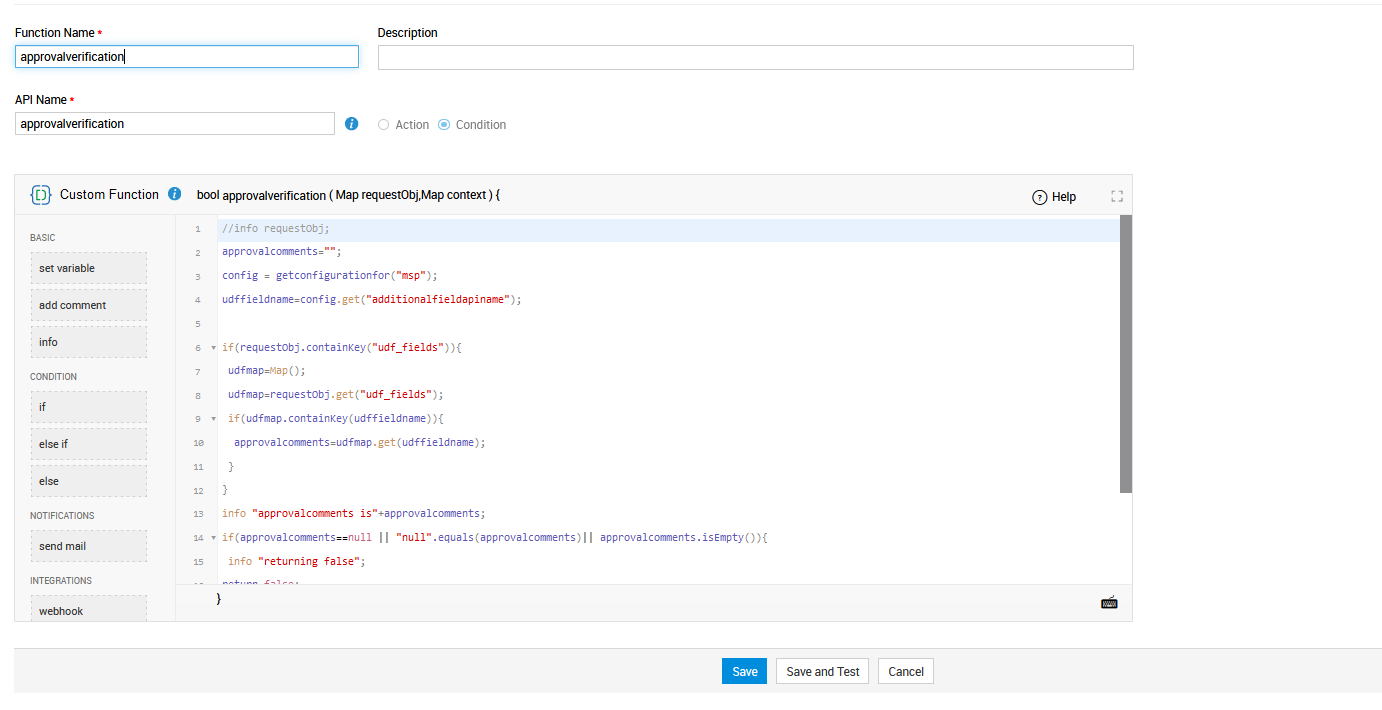Click into the Description text field

pyautogui.click(x=755, y=58)
